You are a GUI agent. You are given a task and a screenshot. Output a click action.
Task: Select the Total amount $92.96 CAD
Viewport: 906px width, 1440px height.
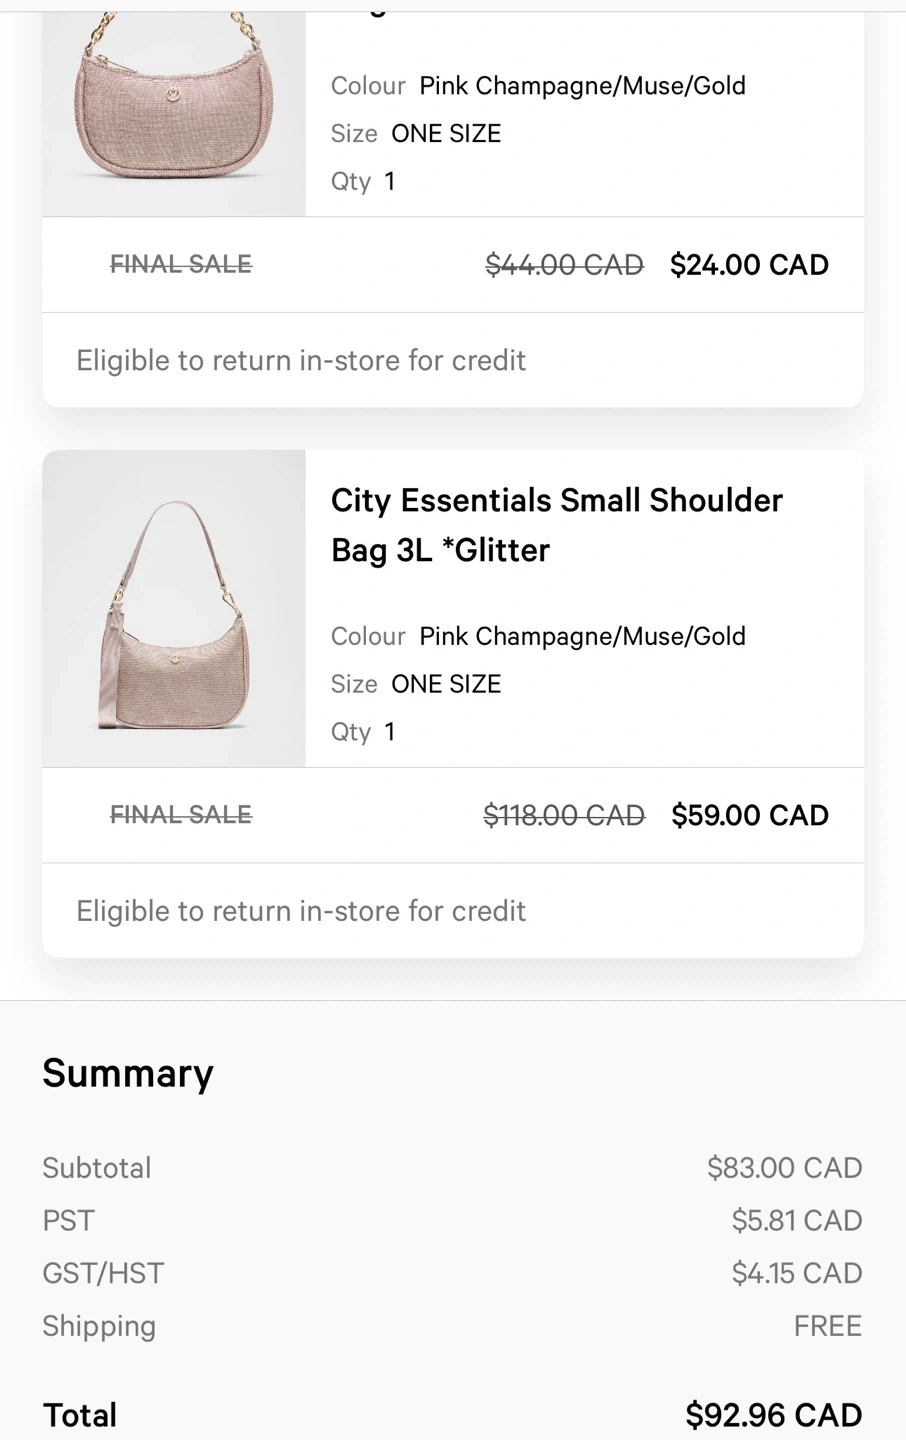(x=773, y=1415)
